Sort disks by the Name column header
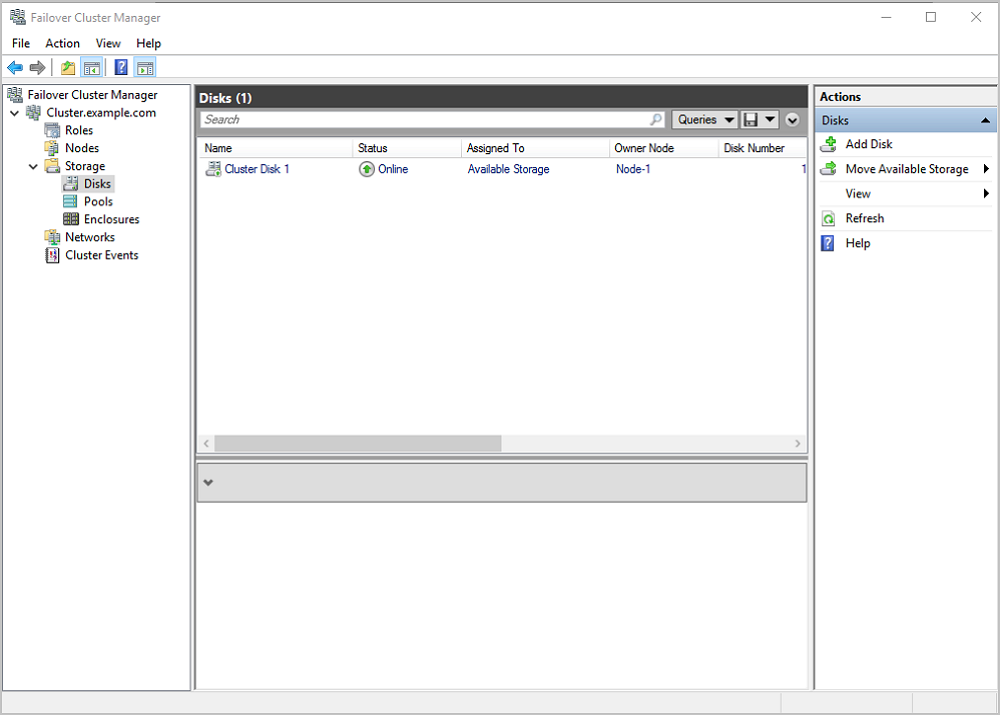The width and height of the screenshot is (1000, 715). pos(275,148)
